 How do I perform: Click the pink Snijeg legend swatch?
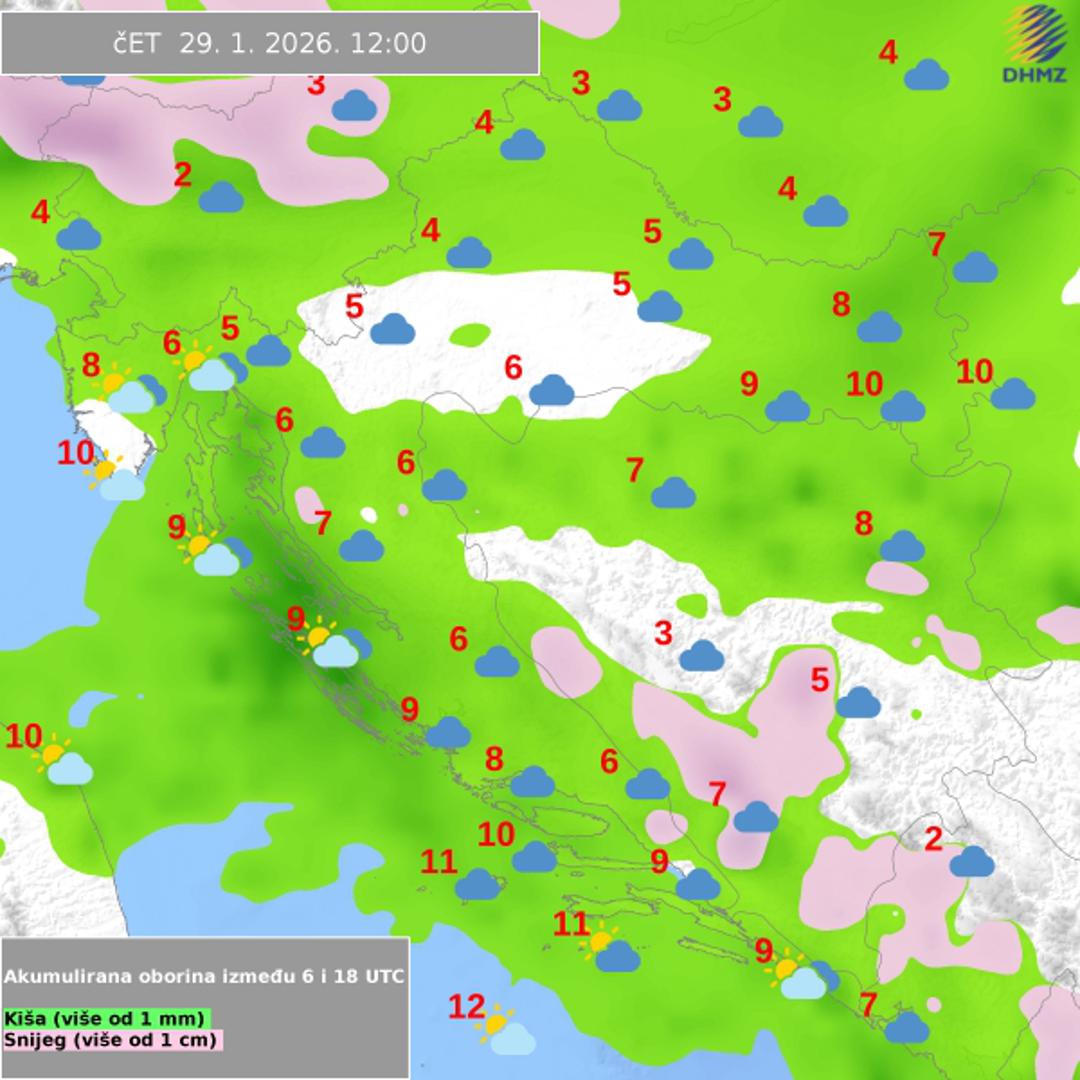[x=112, y=1040]
